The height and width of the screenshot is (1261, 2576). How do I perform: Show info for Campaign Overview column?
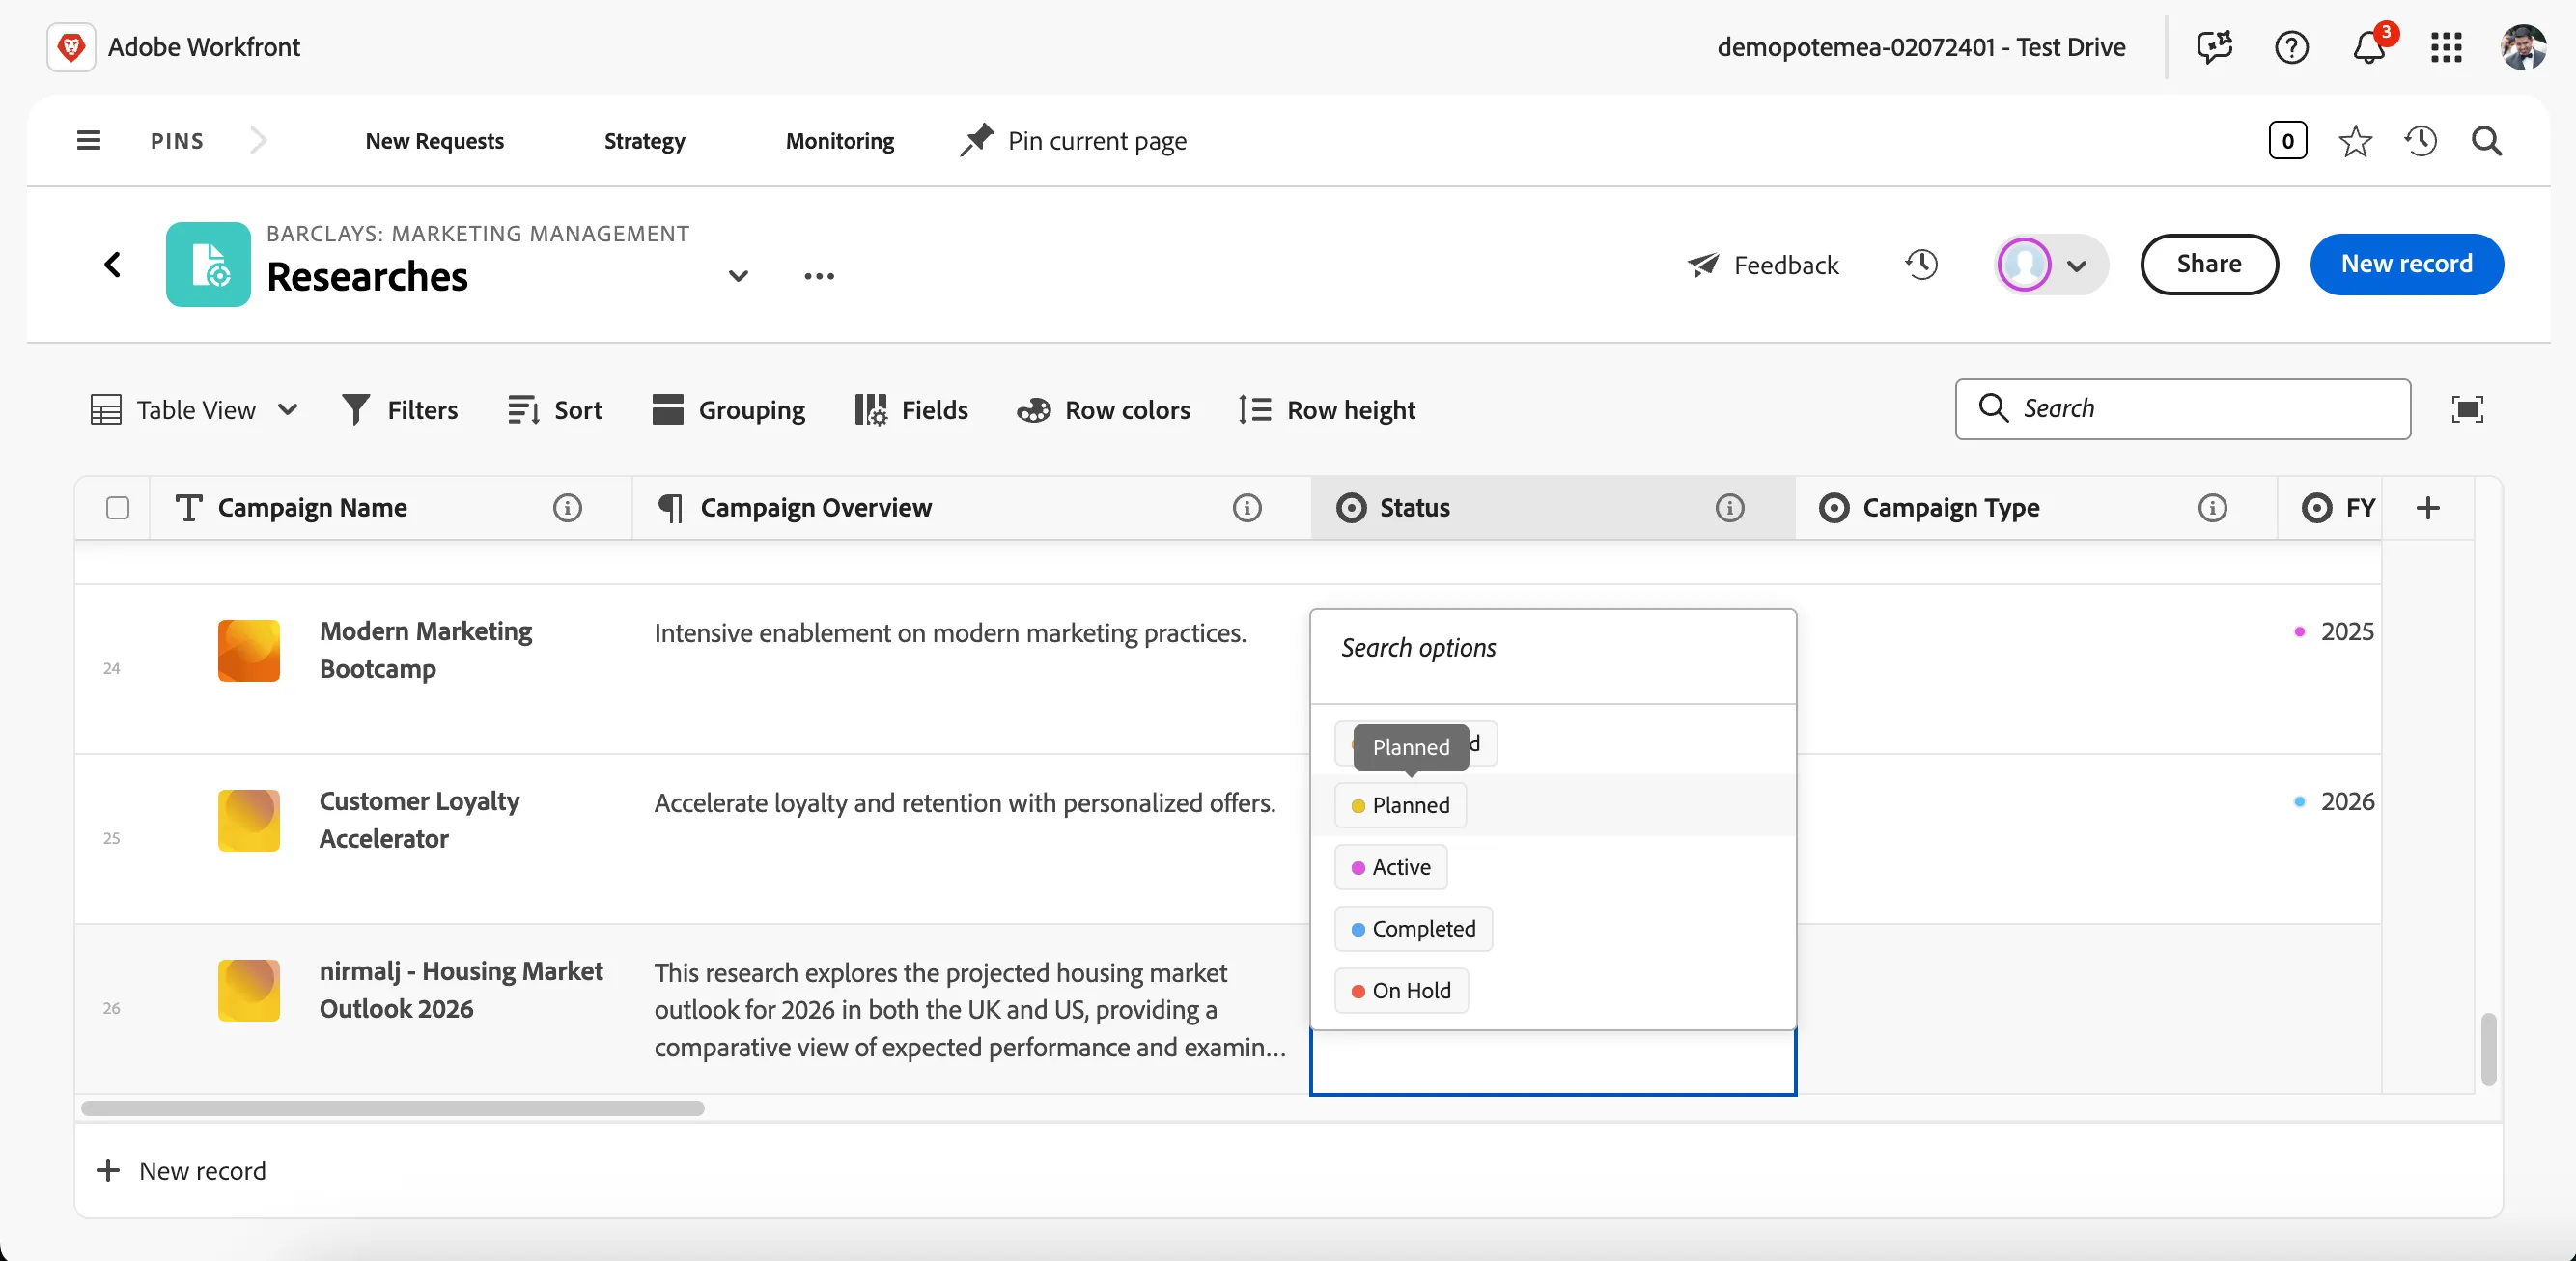(1246, 508)
